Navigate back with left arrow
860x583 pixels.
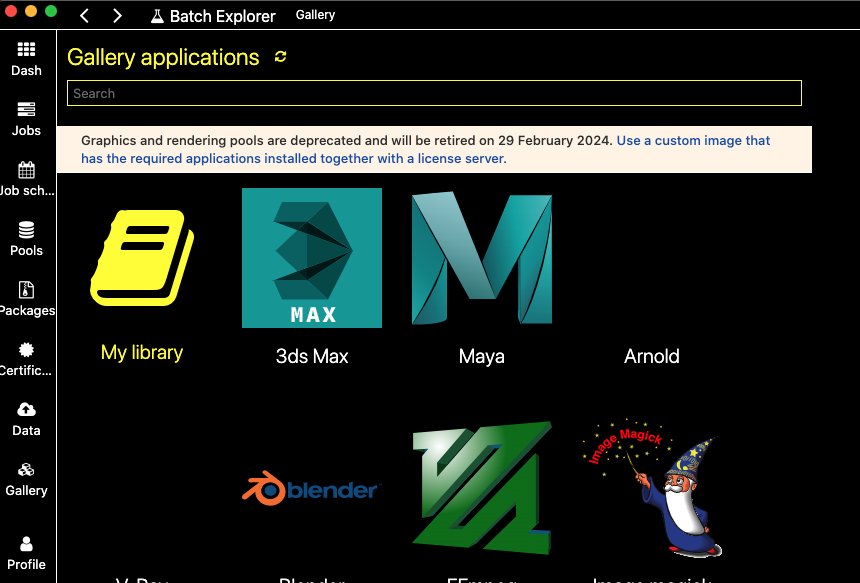(84, 15)
